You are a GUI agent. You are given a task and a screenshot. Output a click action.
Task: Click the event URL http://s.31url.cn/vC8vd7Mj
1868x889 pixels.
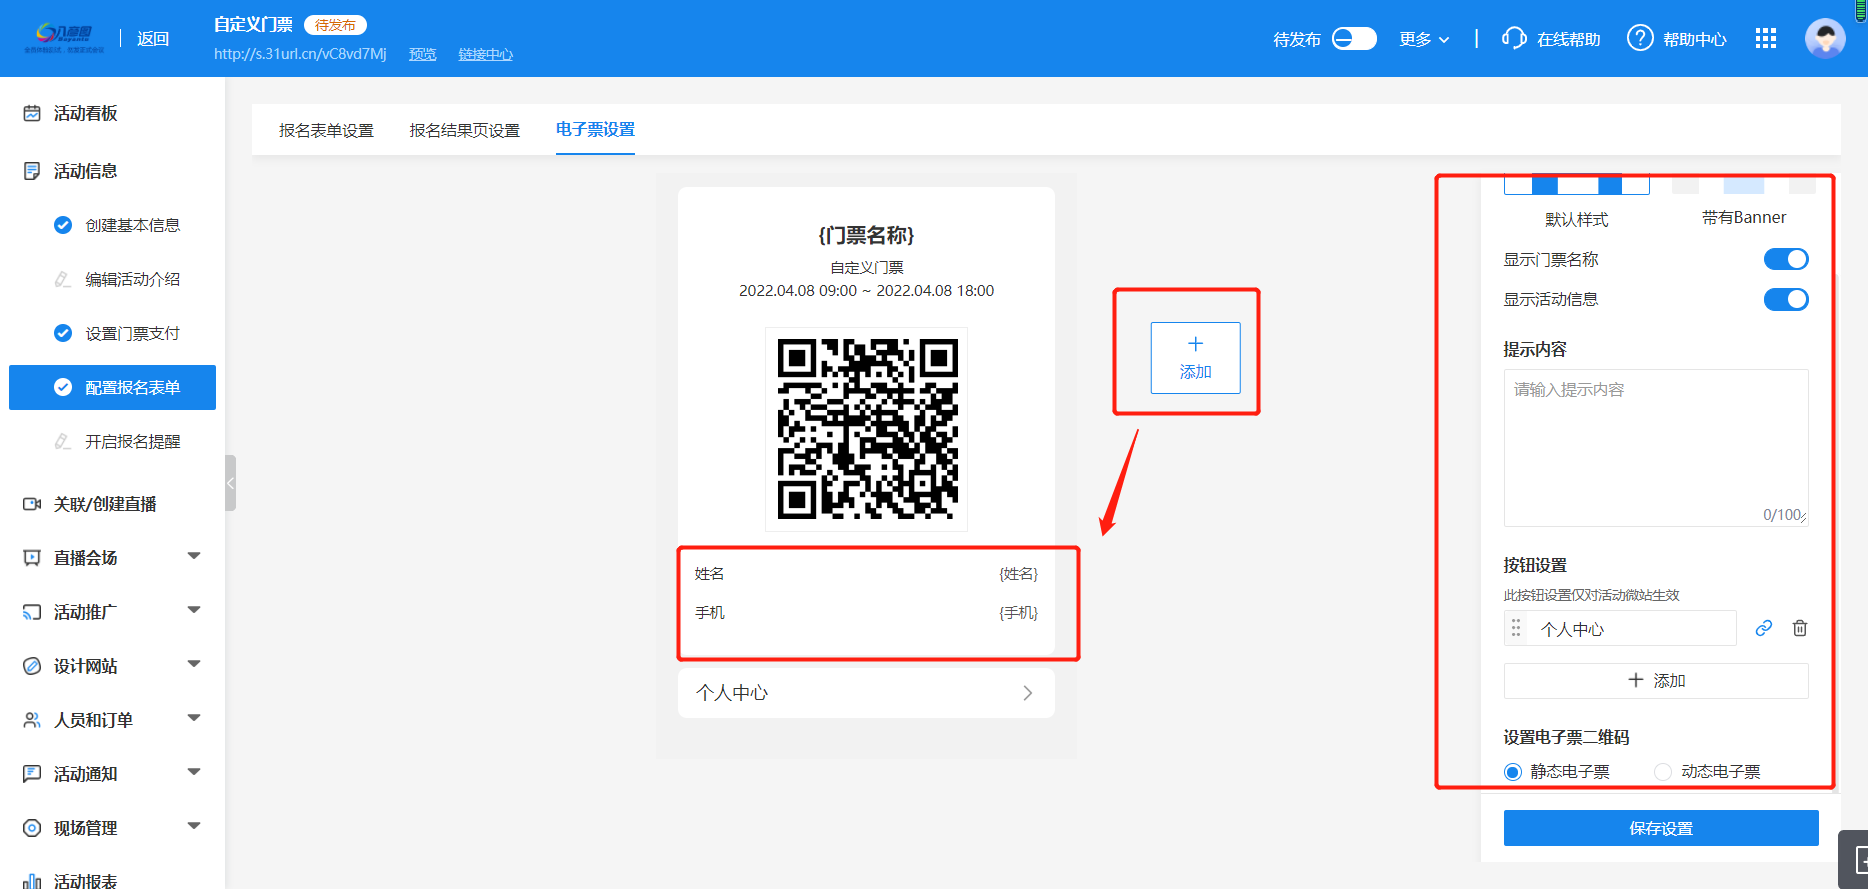[x=300, y=54]
